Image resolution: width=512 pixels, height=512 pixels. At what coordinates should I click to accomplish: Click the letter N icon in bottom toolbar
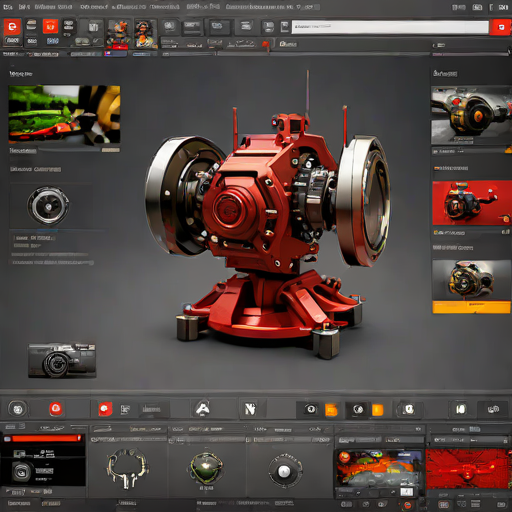pos(250,409)
